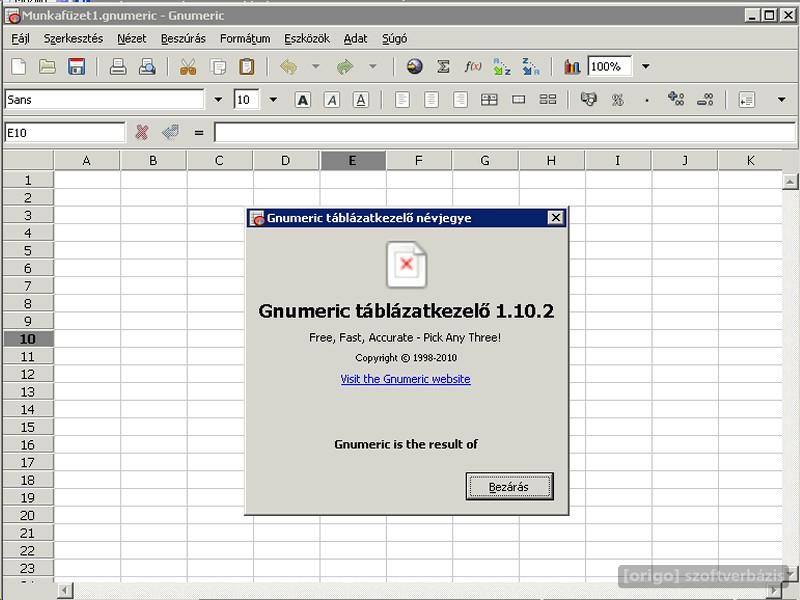Cancel cell entry with the red X
Image resolution: width=800 pixels, height=600 pixels.
pos(142,133)
